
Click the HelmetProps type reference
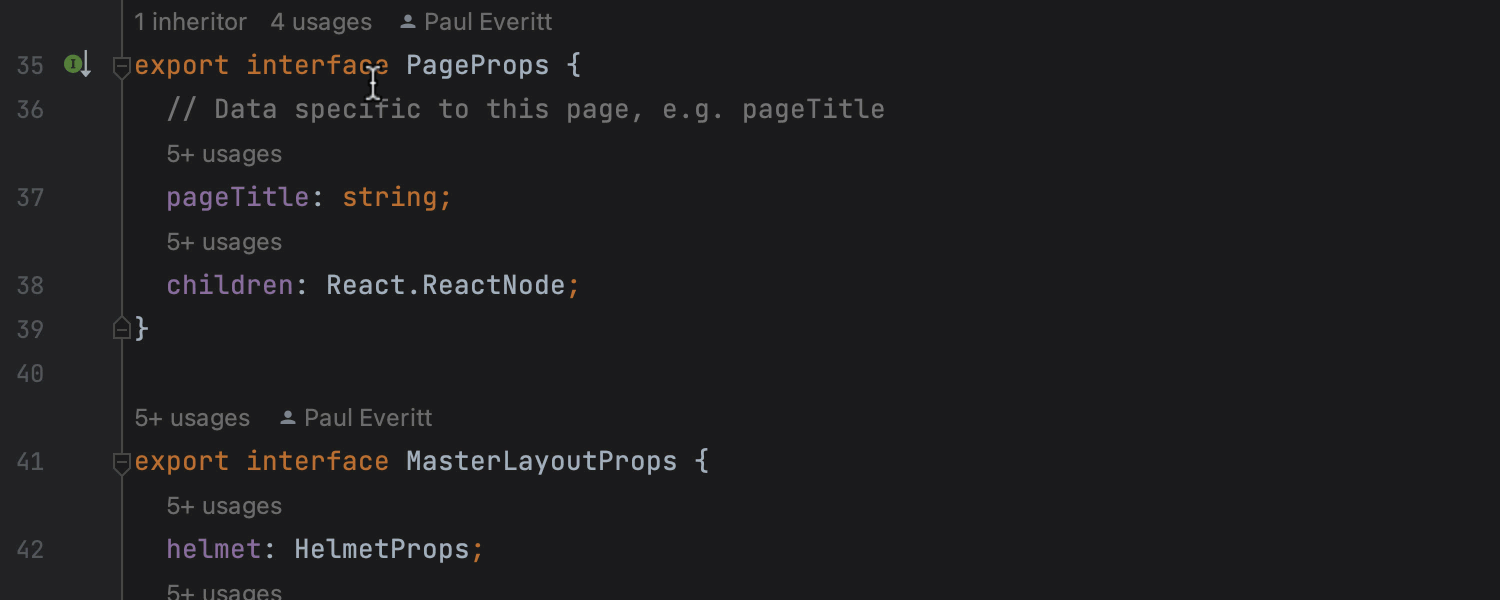(x=381, y=549)
